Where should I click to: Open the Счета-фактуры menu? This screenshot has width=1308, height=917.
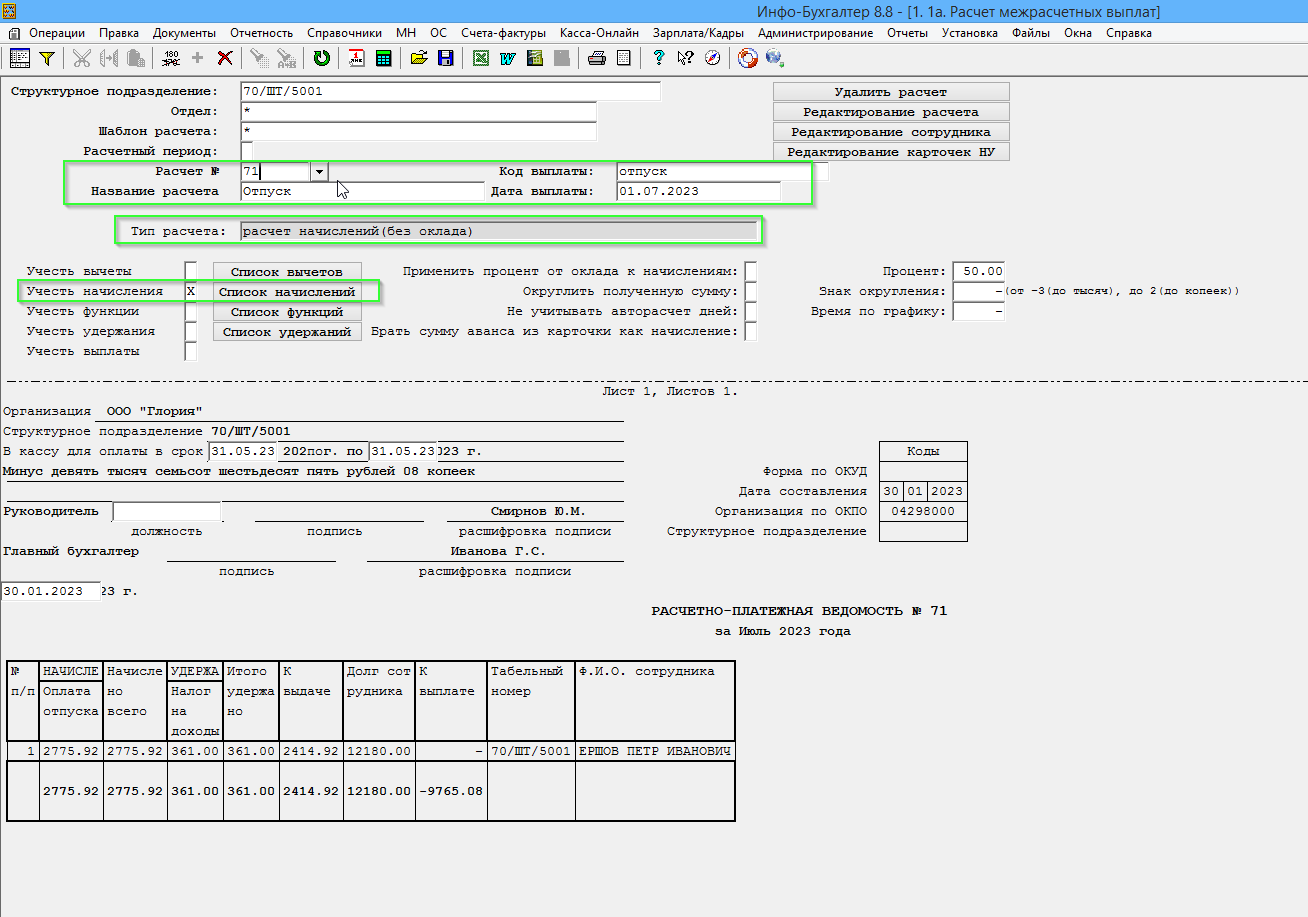[504, 33]
